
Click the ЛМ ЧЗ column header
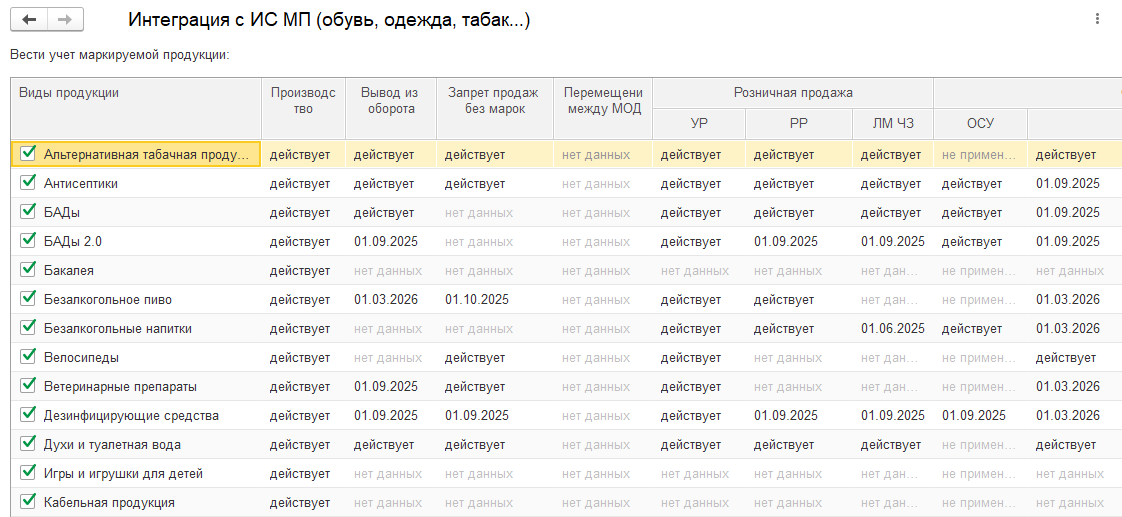click(x=892, y=123)
